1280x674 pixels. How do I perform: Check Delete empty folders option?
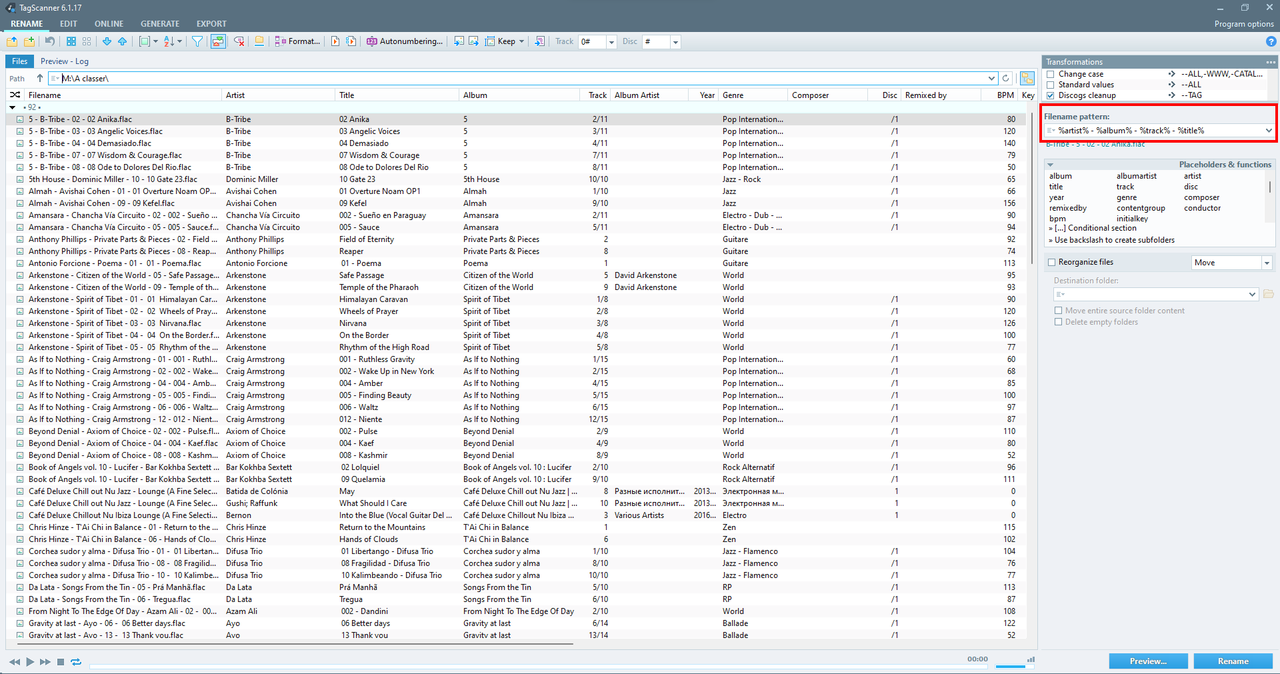[x=1058, y=322]
